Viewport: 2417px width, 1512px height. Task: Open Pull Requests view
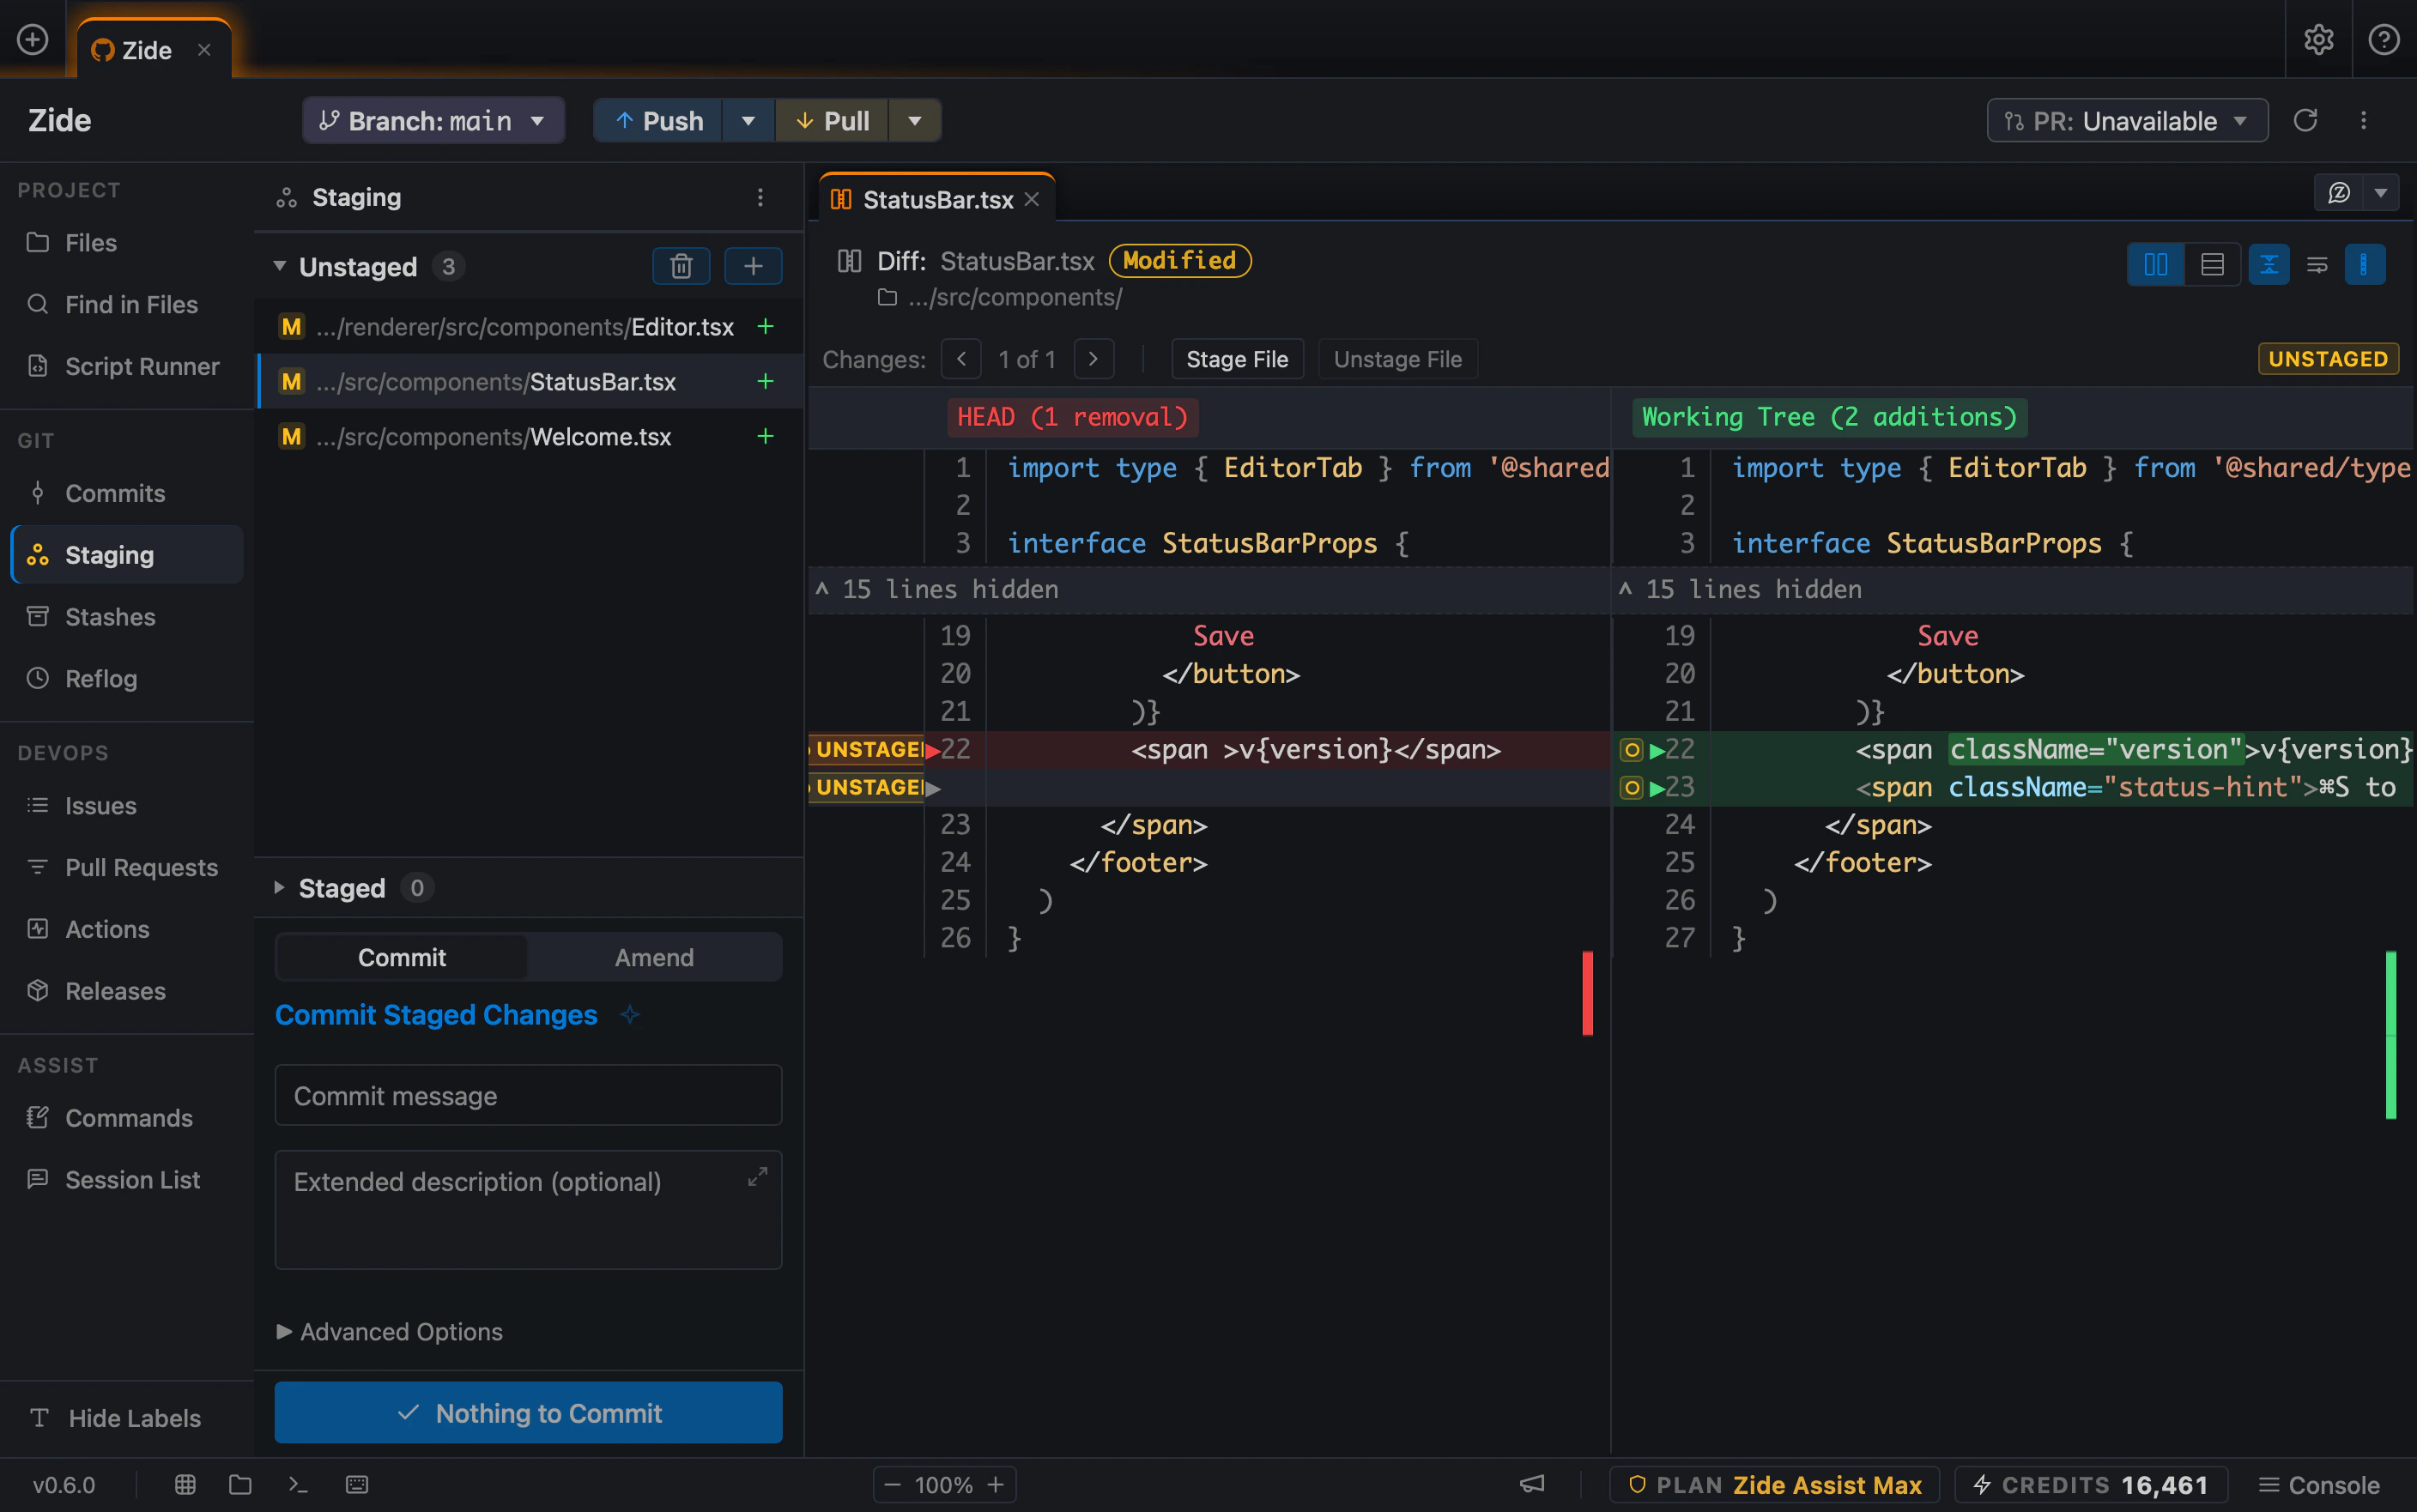[x=127, y=867]
